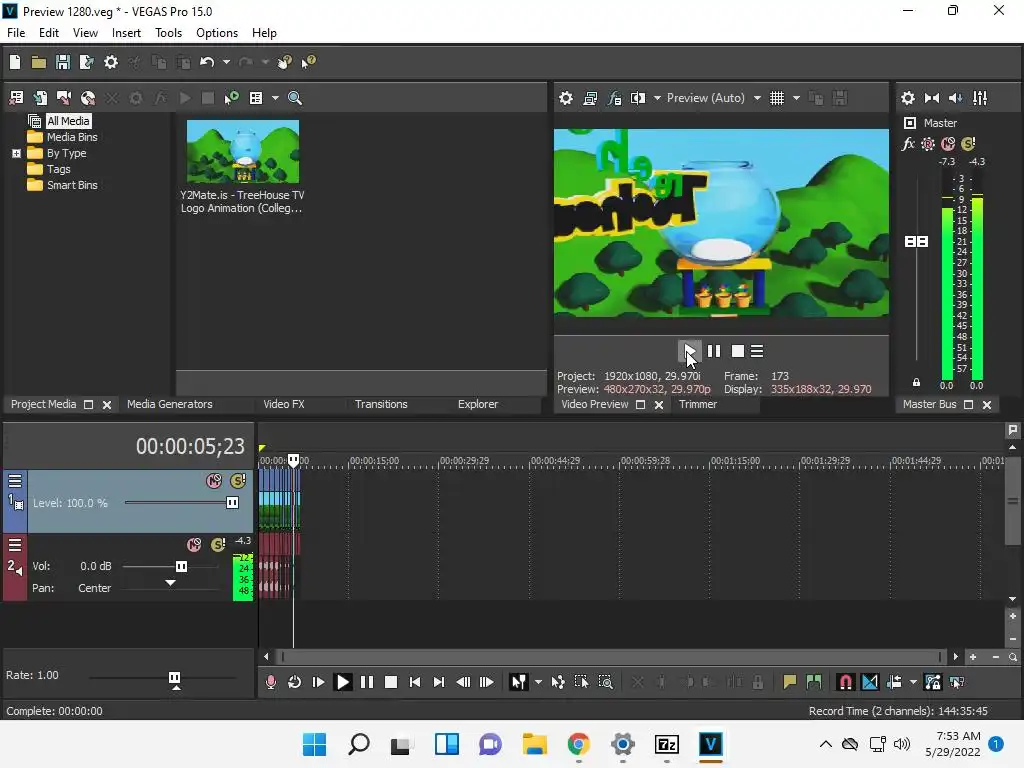This screenshot has width=1024, height=768.
Task: Open Master FX in the Master Bus
Action: 908,144
